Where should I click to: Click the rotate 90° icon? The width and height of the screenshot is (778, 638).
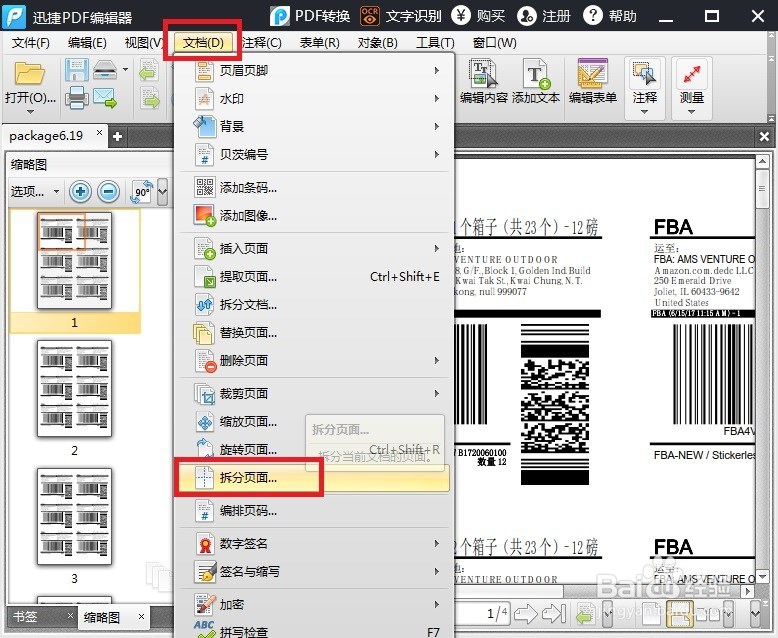(142, 191)
